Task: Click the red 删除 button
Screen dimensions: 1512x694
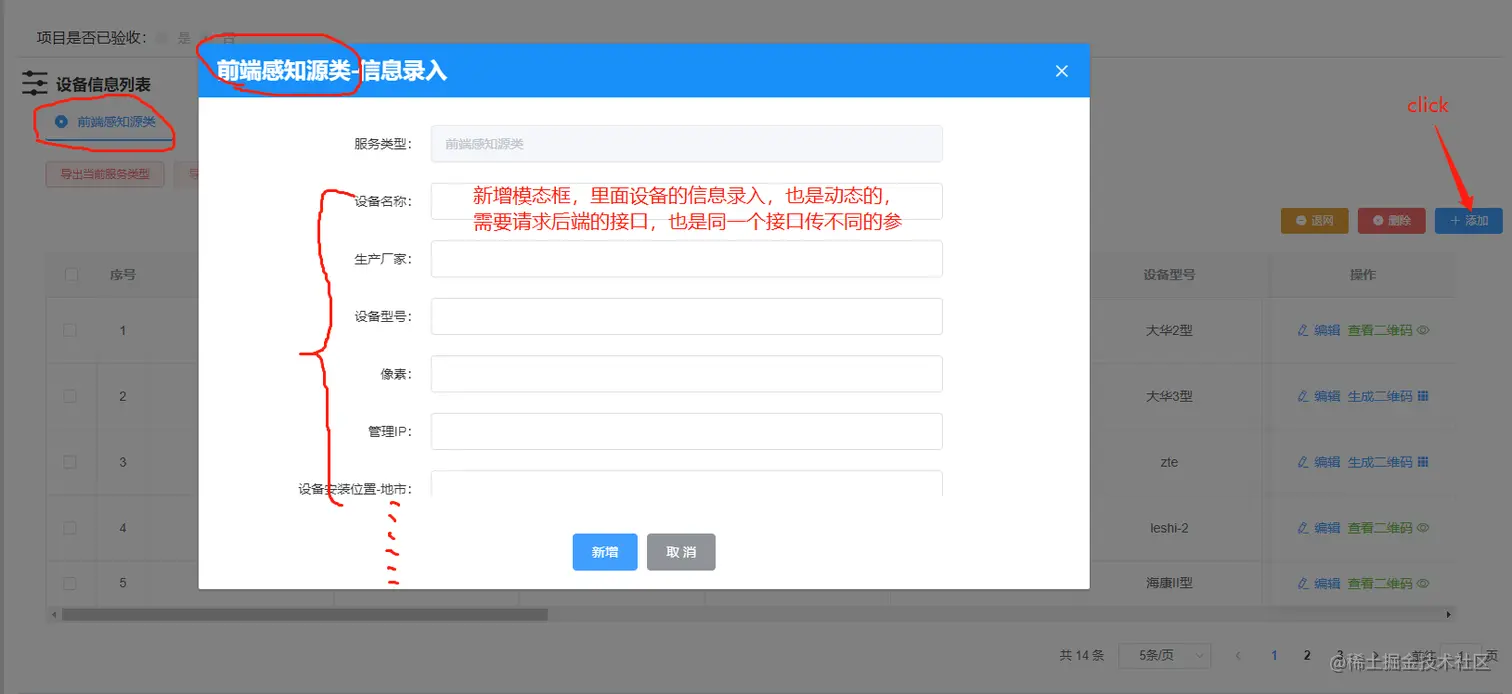Action: click(1391, 220)
